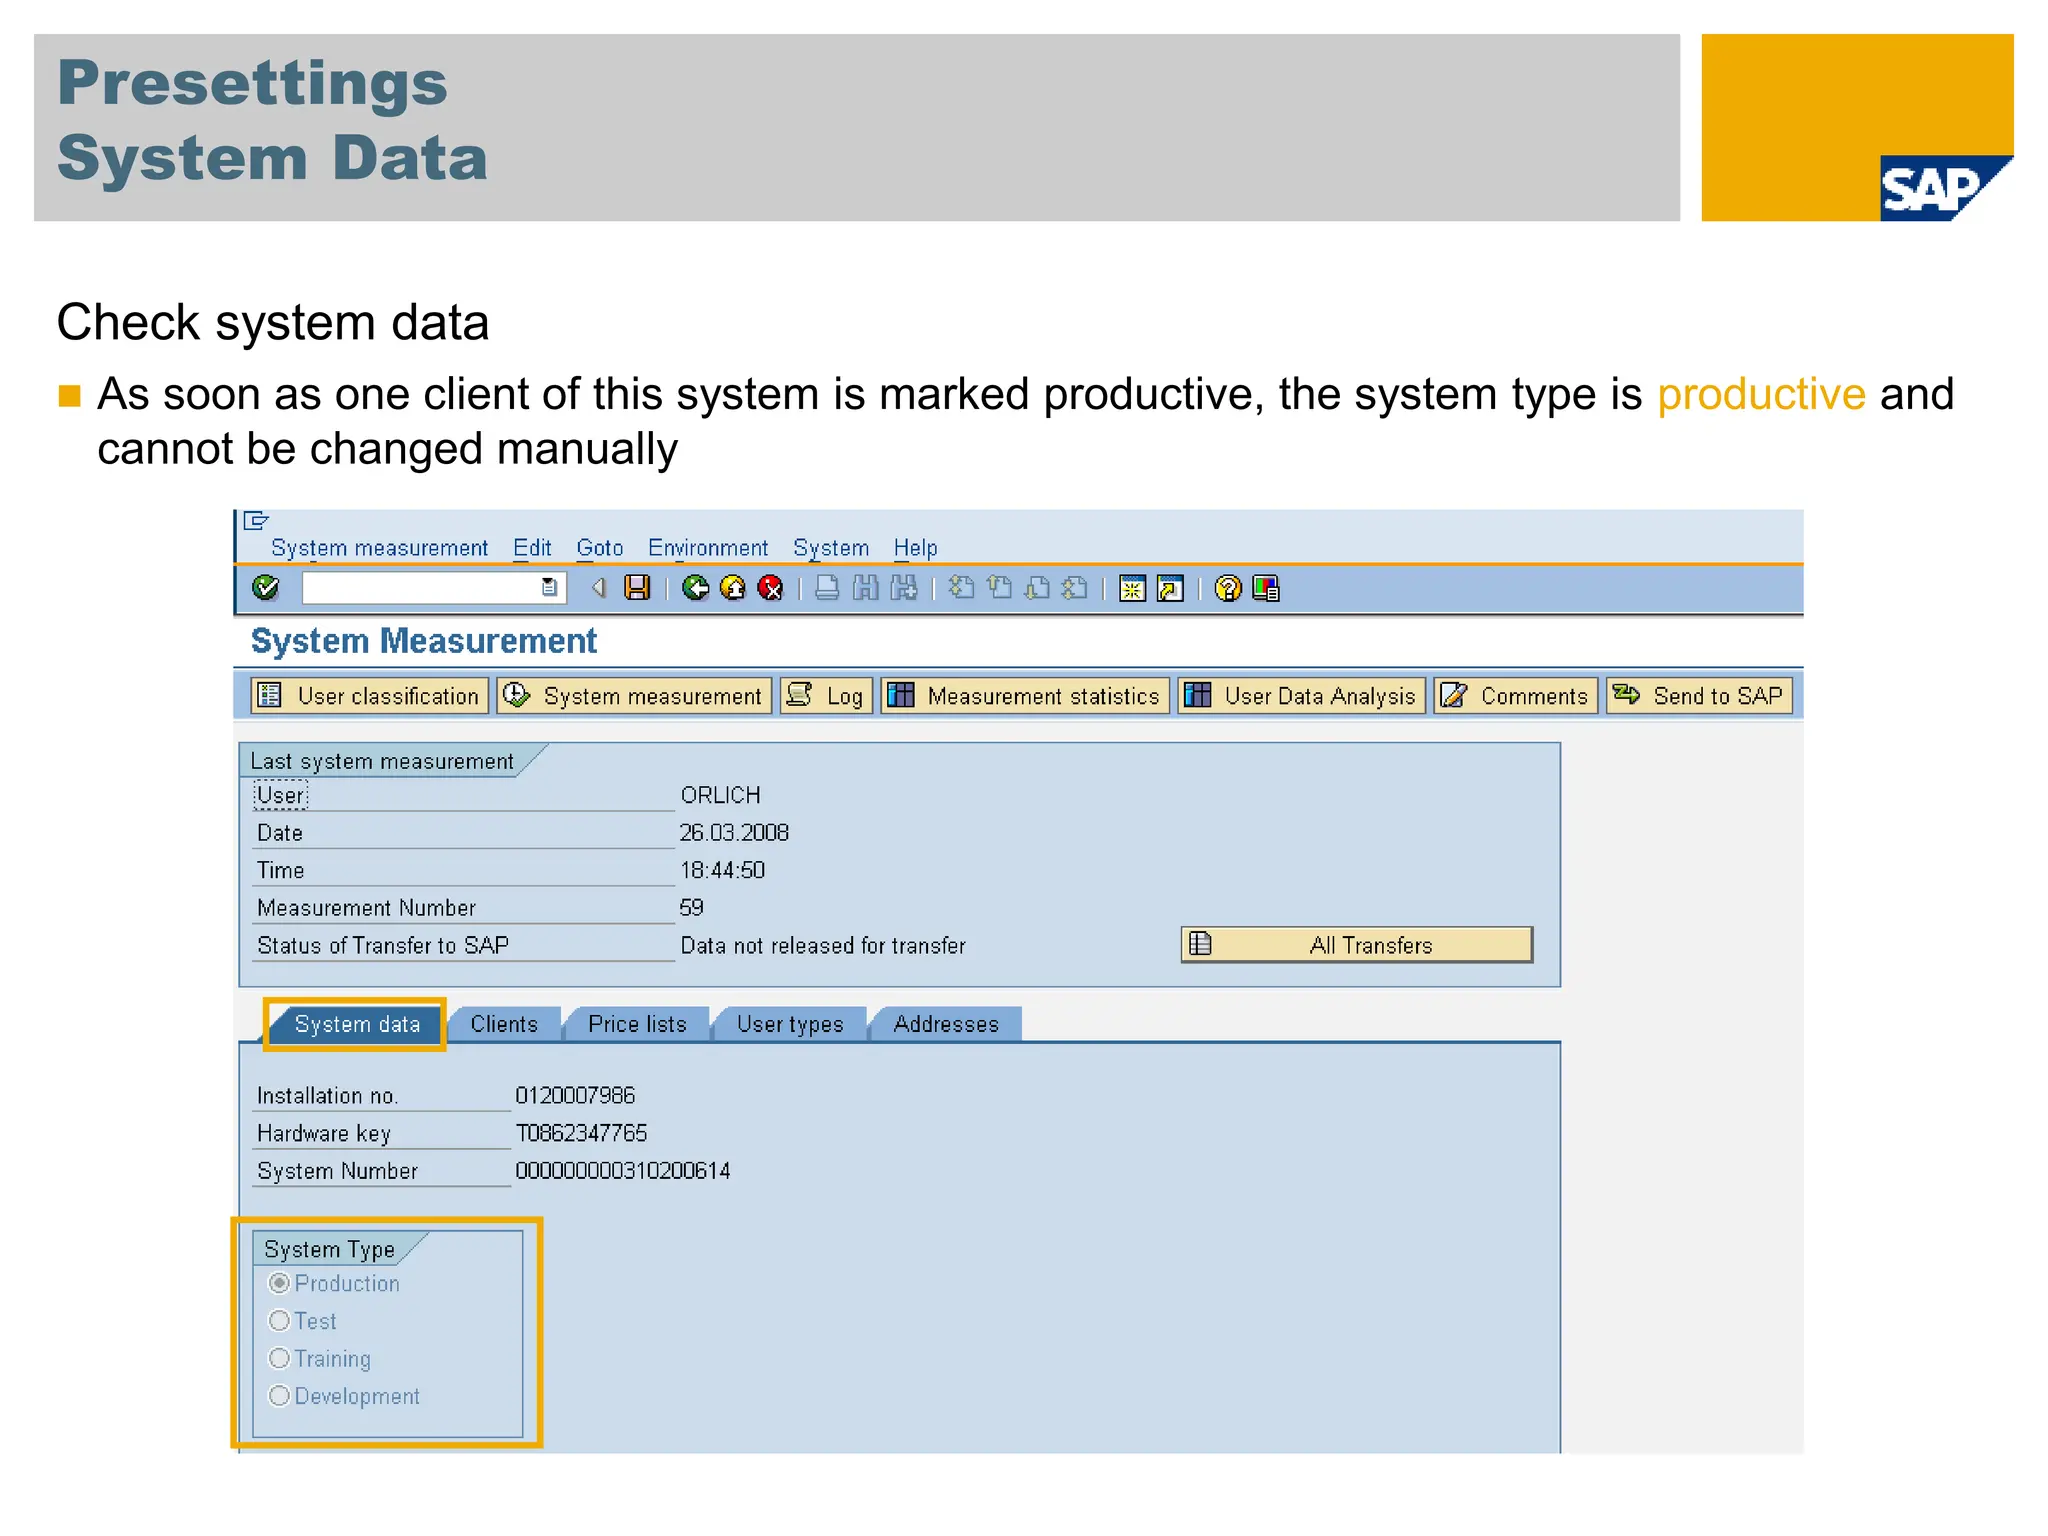This screenshot has height=1536, width=2048.
Task: Click the All Transfers button
Action: (1357, 945)
